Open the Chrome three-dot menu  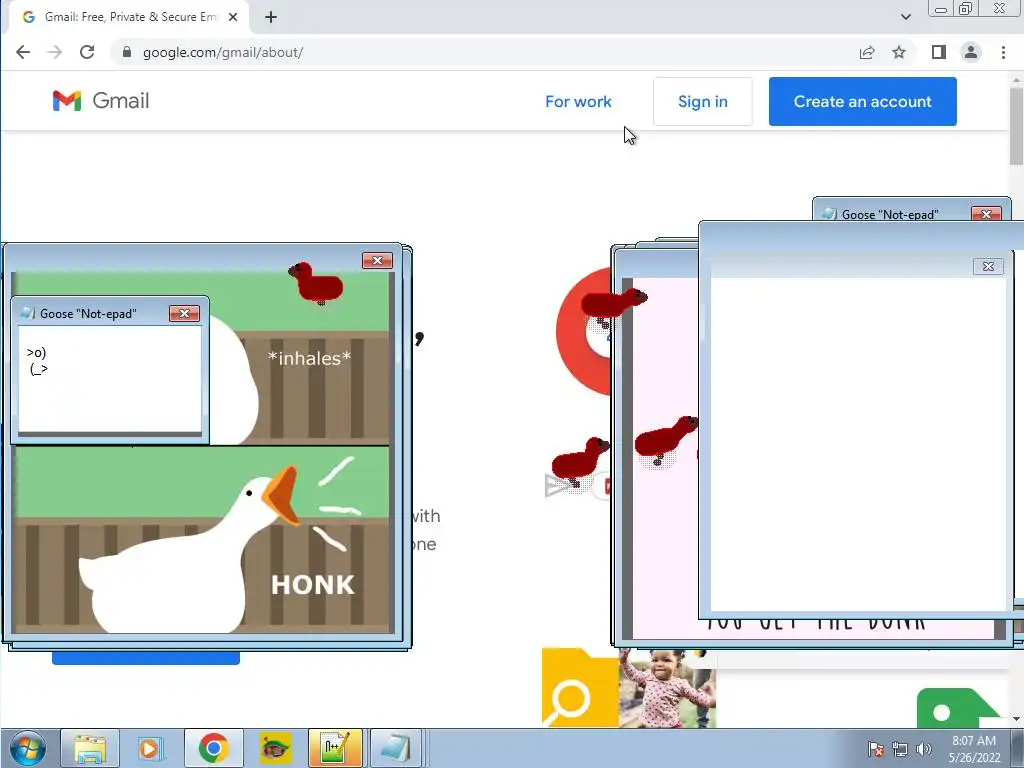pos(1003,52)
